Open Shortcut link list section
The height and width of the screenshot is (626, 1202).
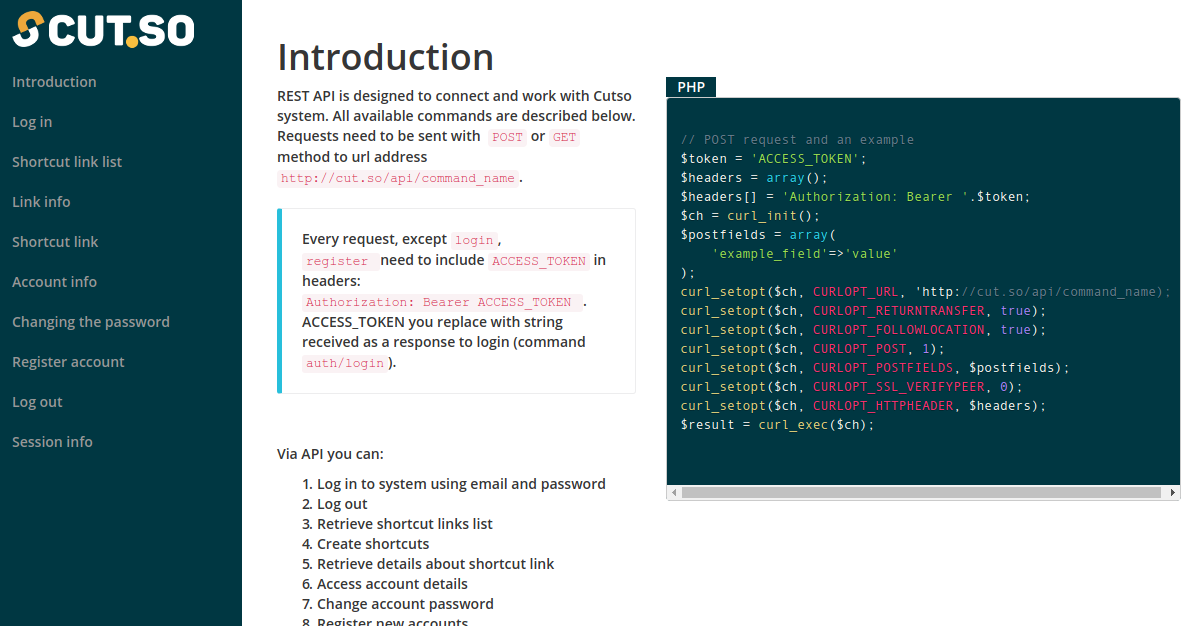point(67,162)
